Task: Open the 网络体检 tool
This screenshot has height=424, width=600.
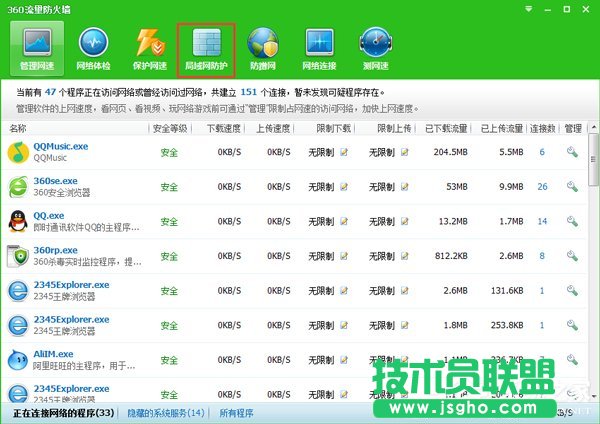Action: [x=93, y=49]
